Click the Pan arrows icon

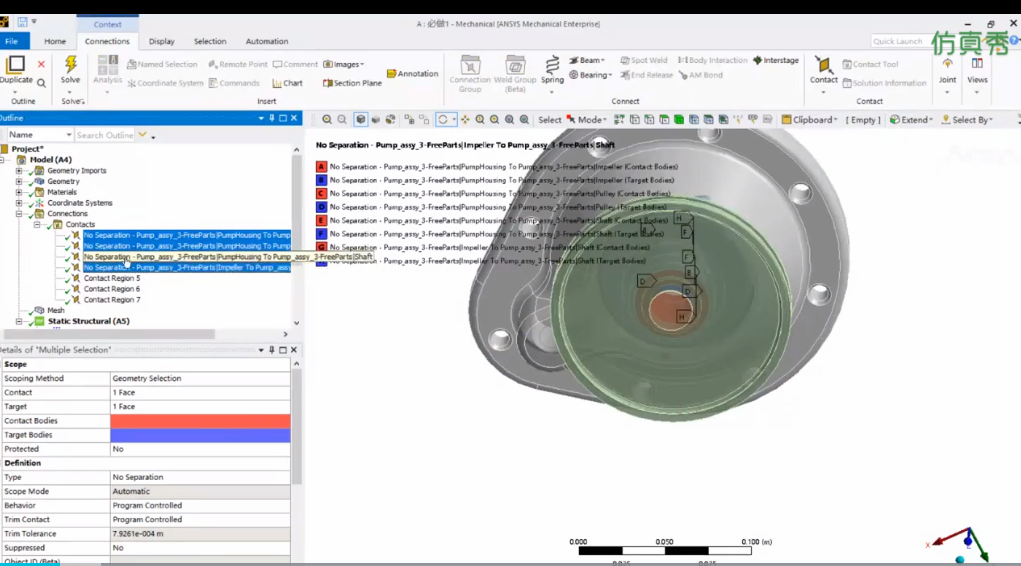465,120
